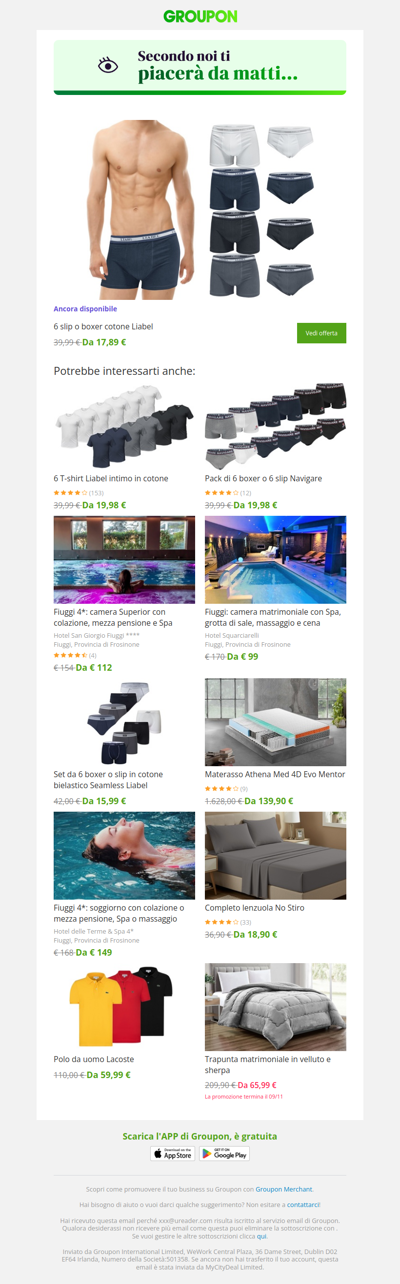Click star rating under Completo lenzuola No Stiro
The height and width of the screenshot is (1284, 400).
[x=221, y=922]
